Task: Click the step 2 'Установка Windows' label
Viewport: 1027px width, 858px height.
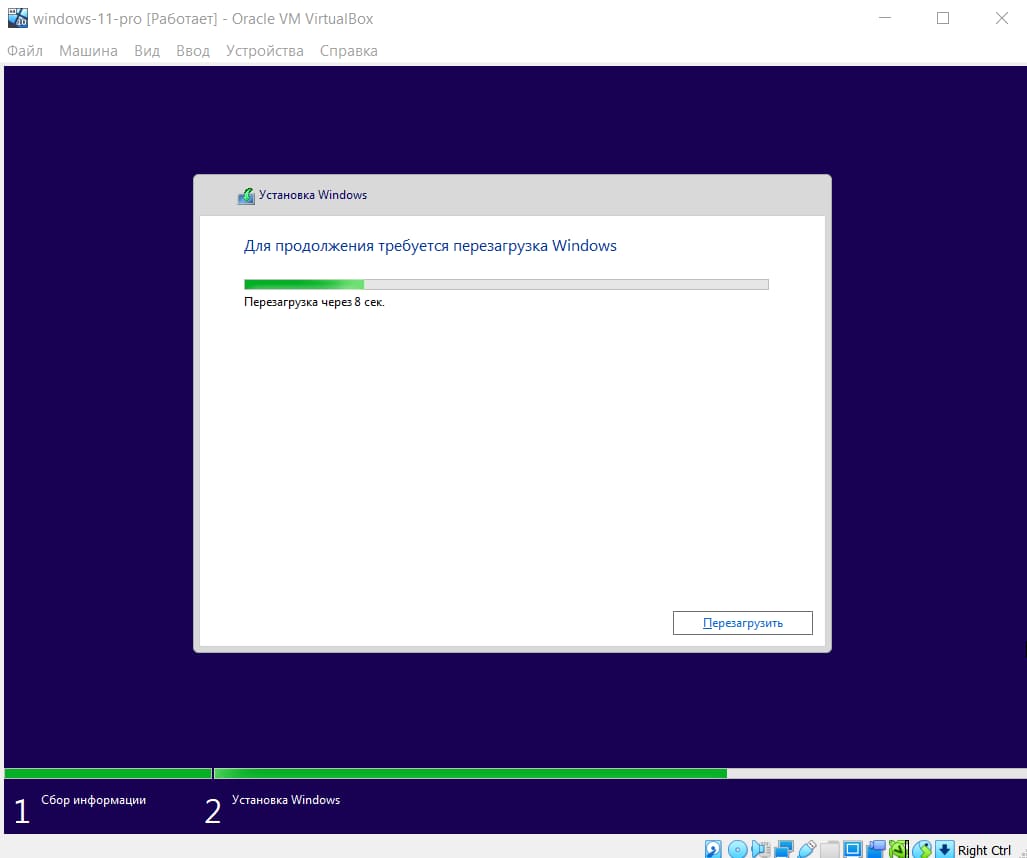Action: click(286, 800)
